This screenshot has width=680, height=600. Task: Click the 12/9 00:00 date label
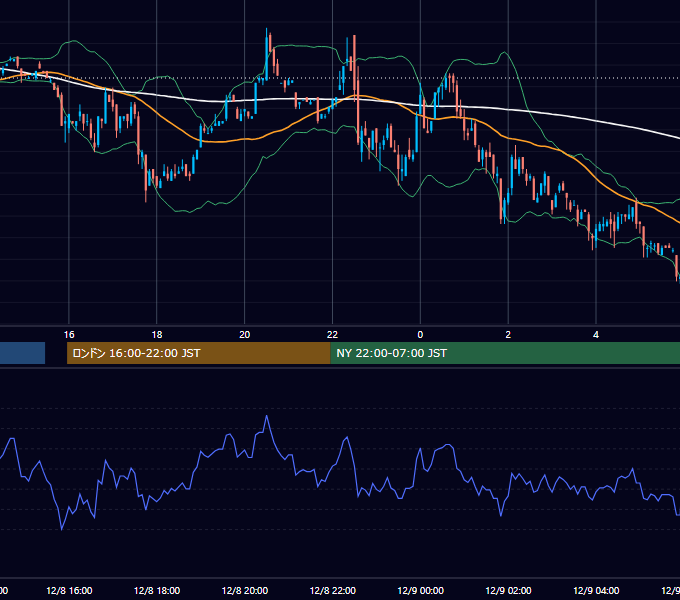tap(421, 590)
